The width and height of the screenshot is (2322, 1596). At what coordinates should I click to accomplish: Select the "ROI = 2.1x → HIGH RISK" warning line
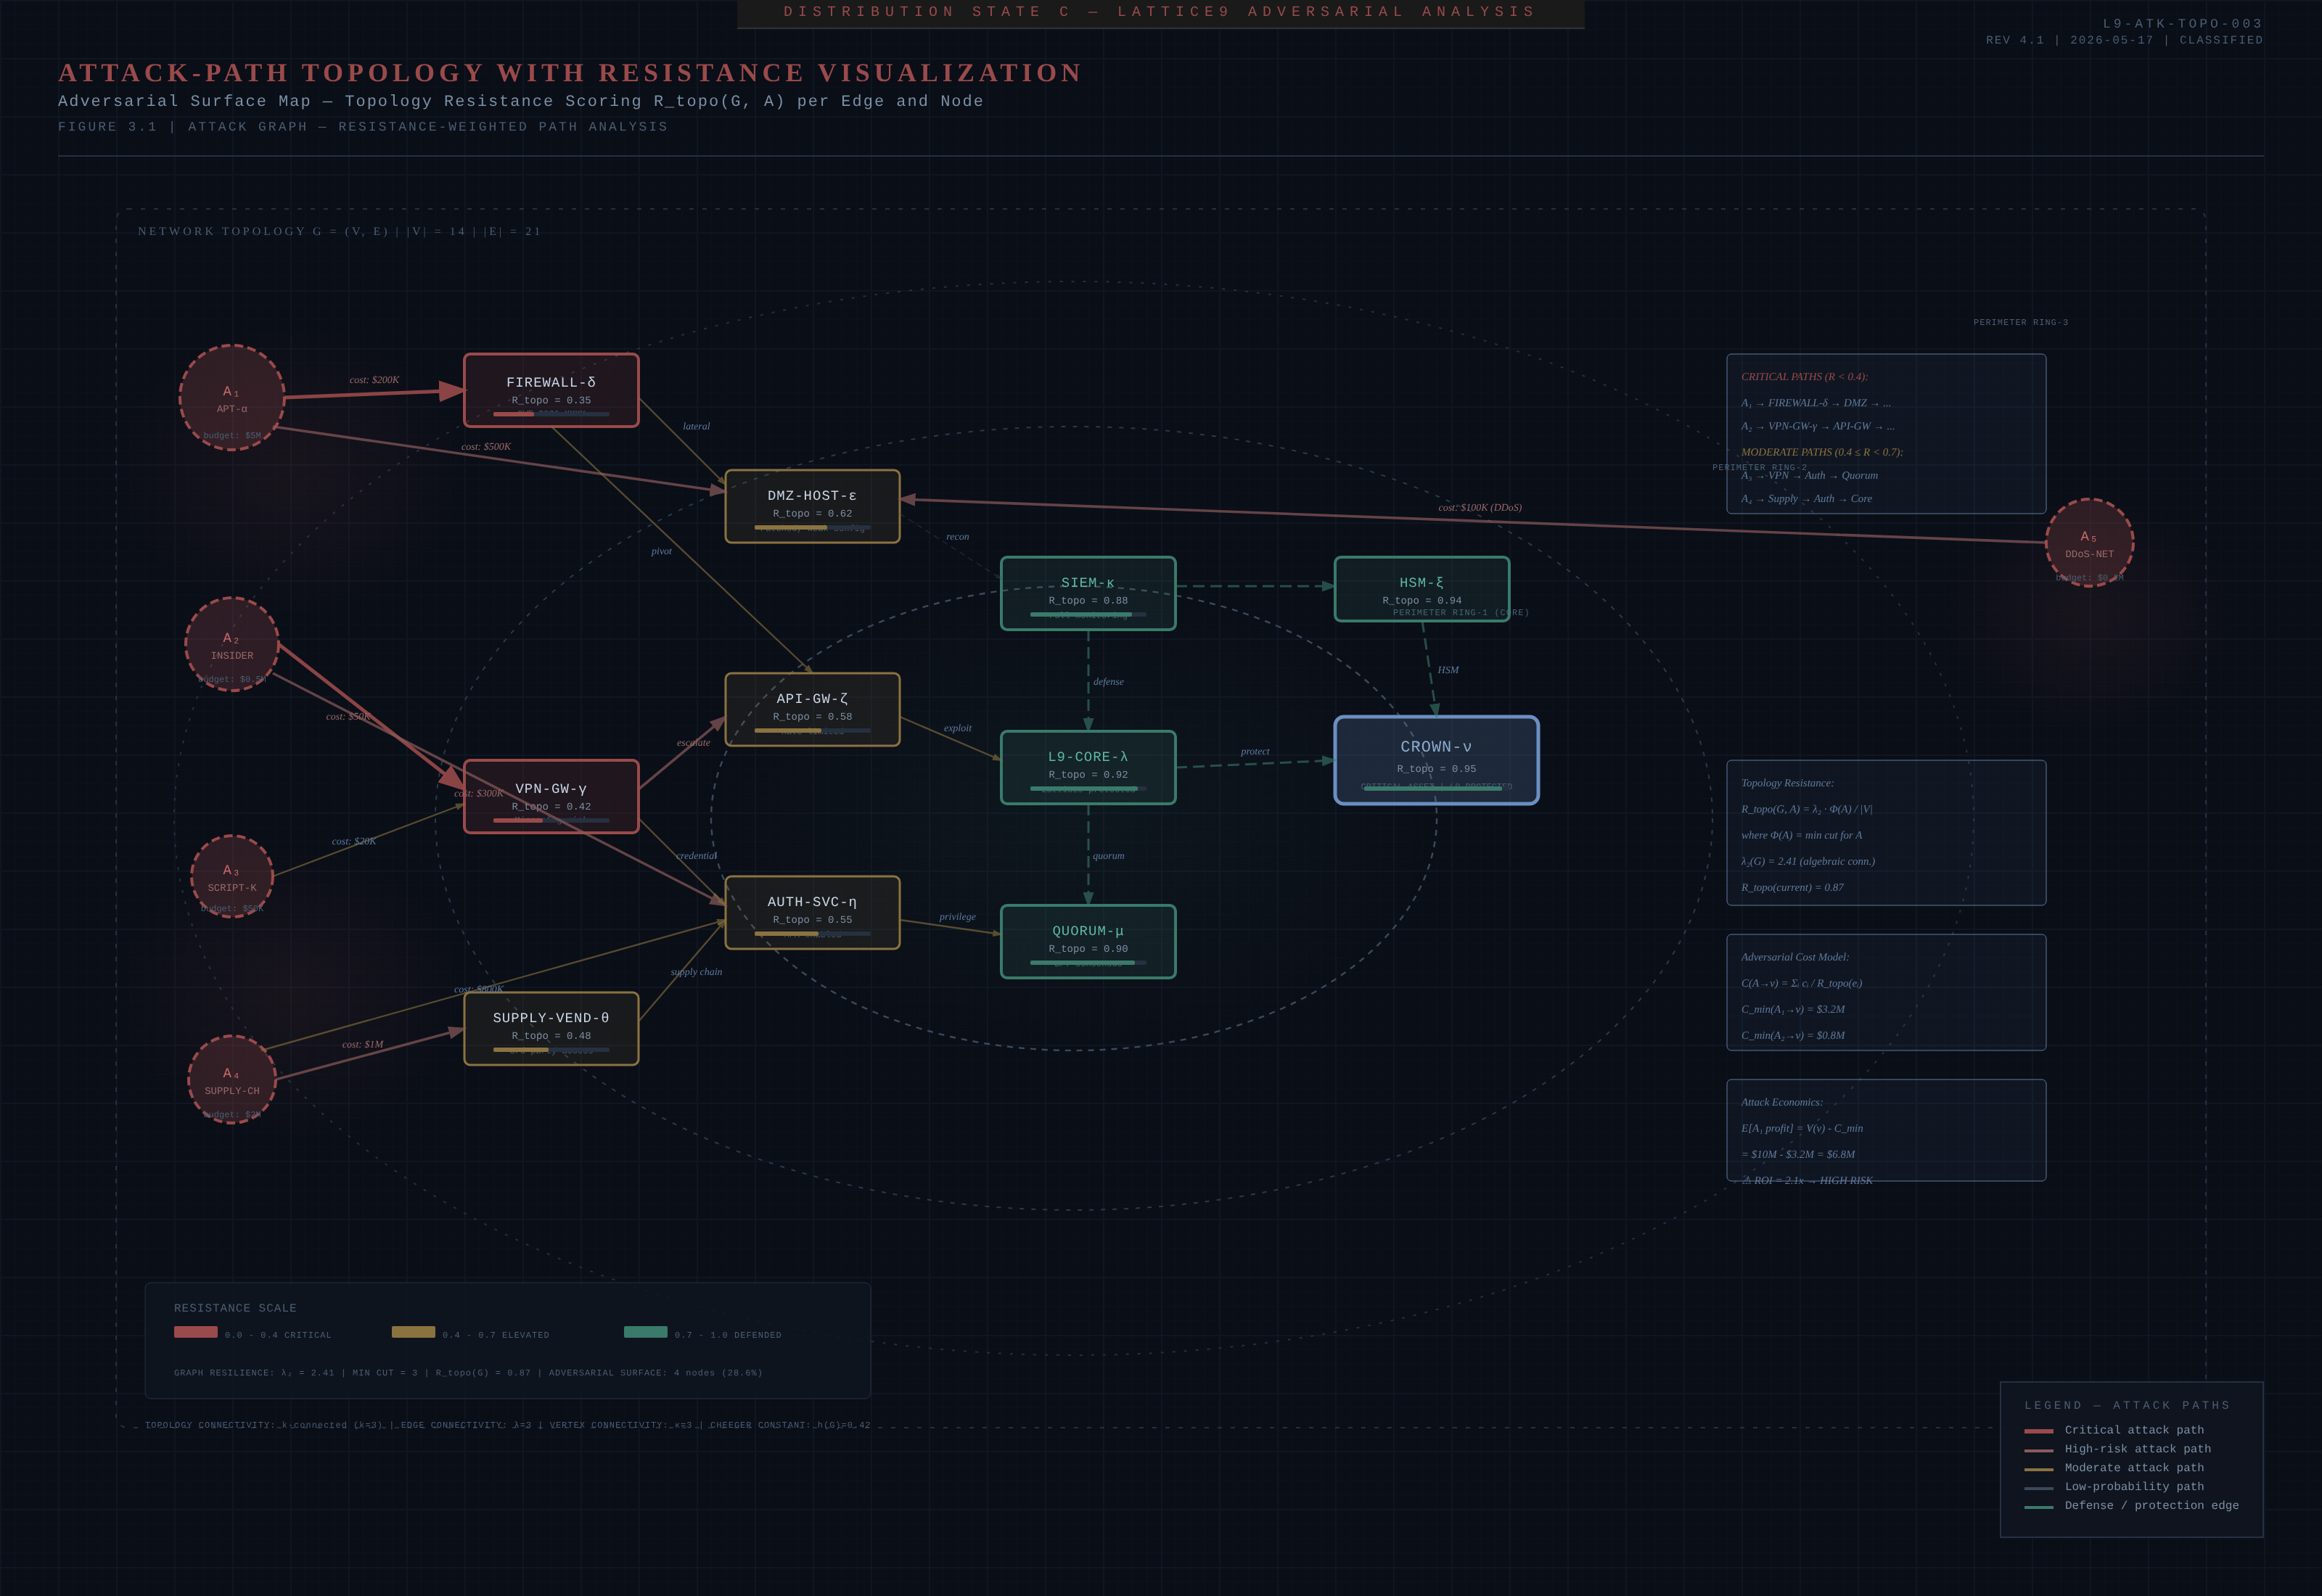click(x=1807, y=1181)
